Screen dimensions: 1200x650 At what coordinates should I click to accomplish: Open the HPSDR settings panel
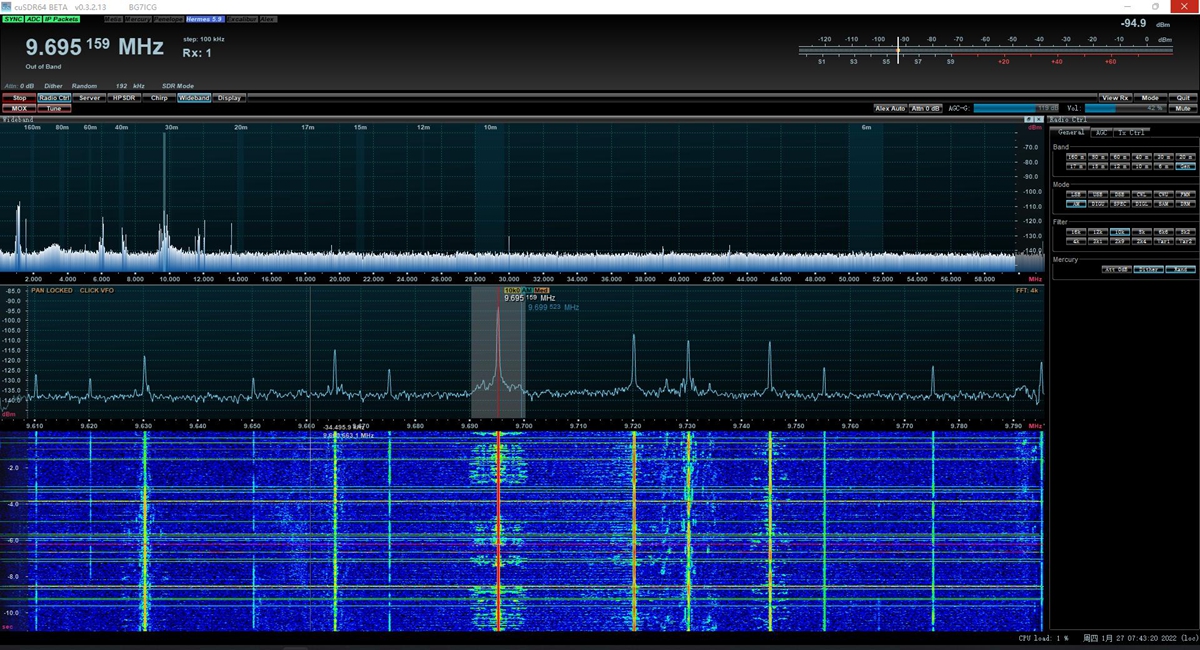(x=124, y=98)
